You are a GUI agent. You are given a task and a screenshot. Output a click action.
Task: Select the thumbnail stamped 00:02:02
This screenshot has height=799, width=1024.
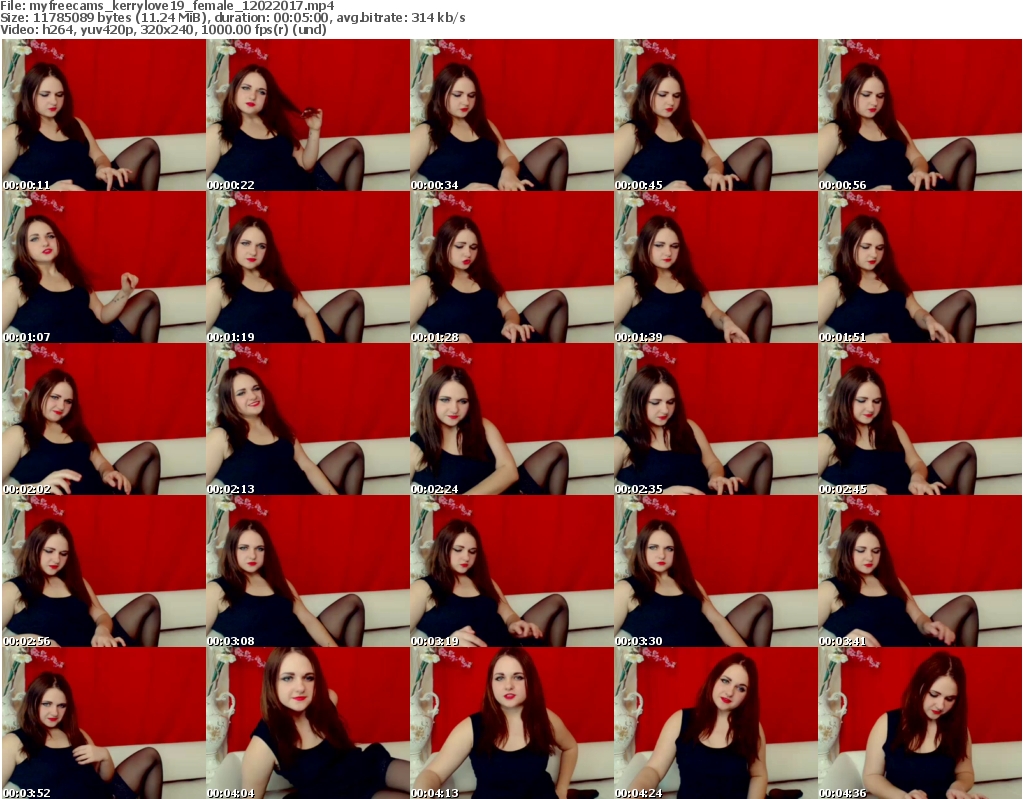point(104,419)
